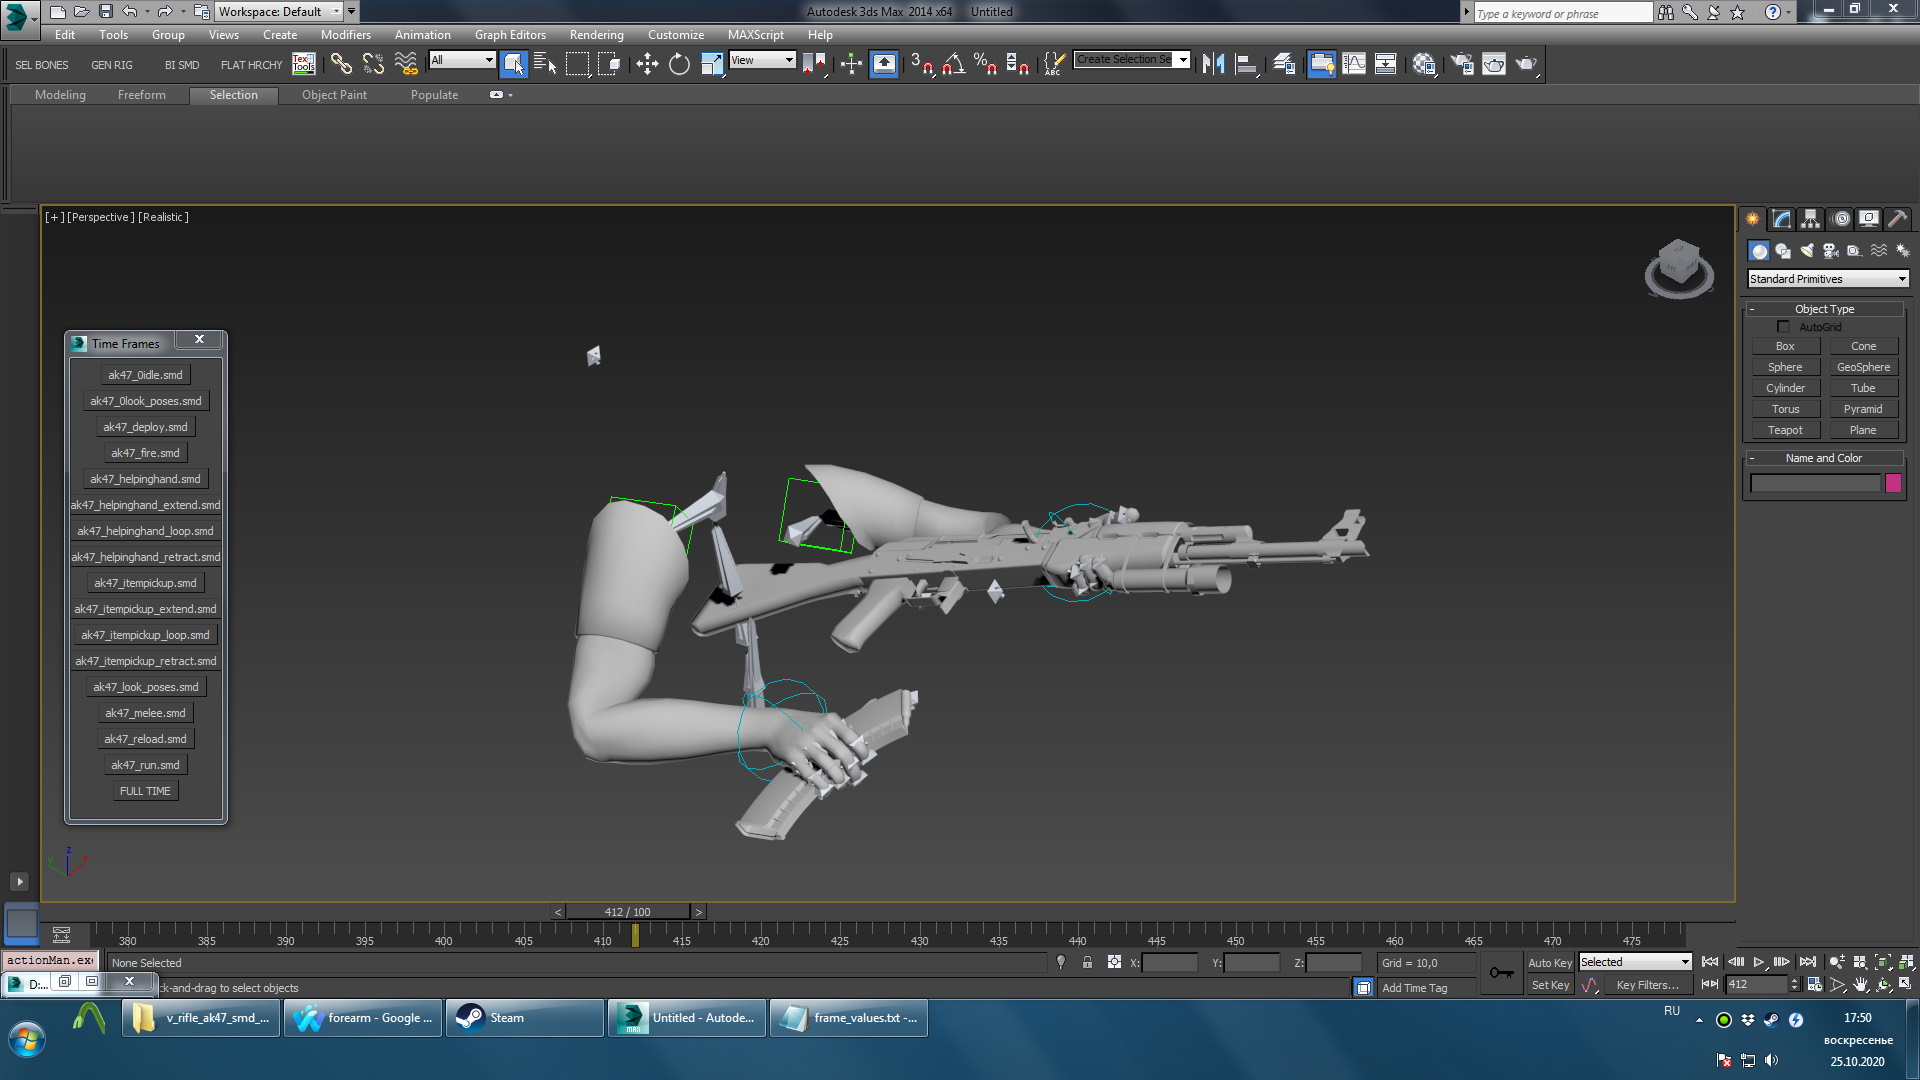The width and height of the screenshot is (1920, 1080).
Task: Expand the selection filter All dropdown
Action: click(x=463, y=60)
